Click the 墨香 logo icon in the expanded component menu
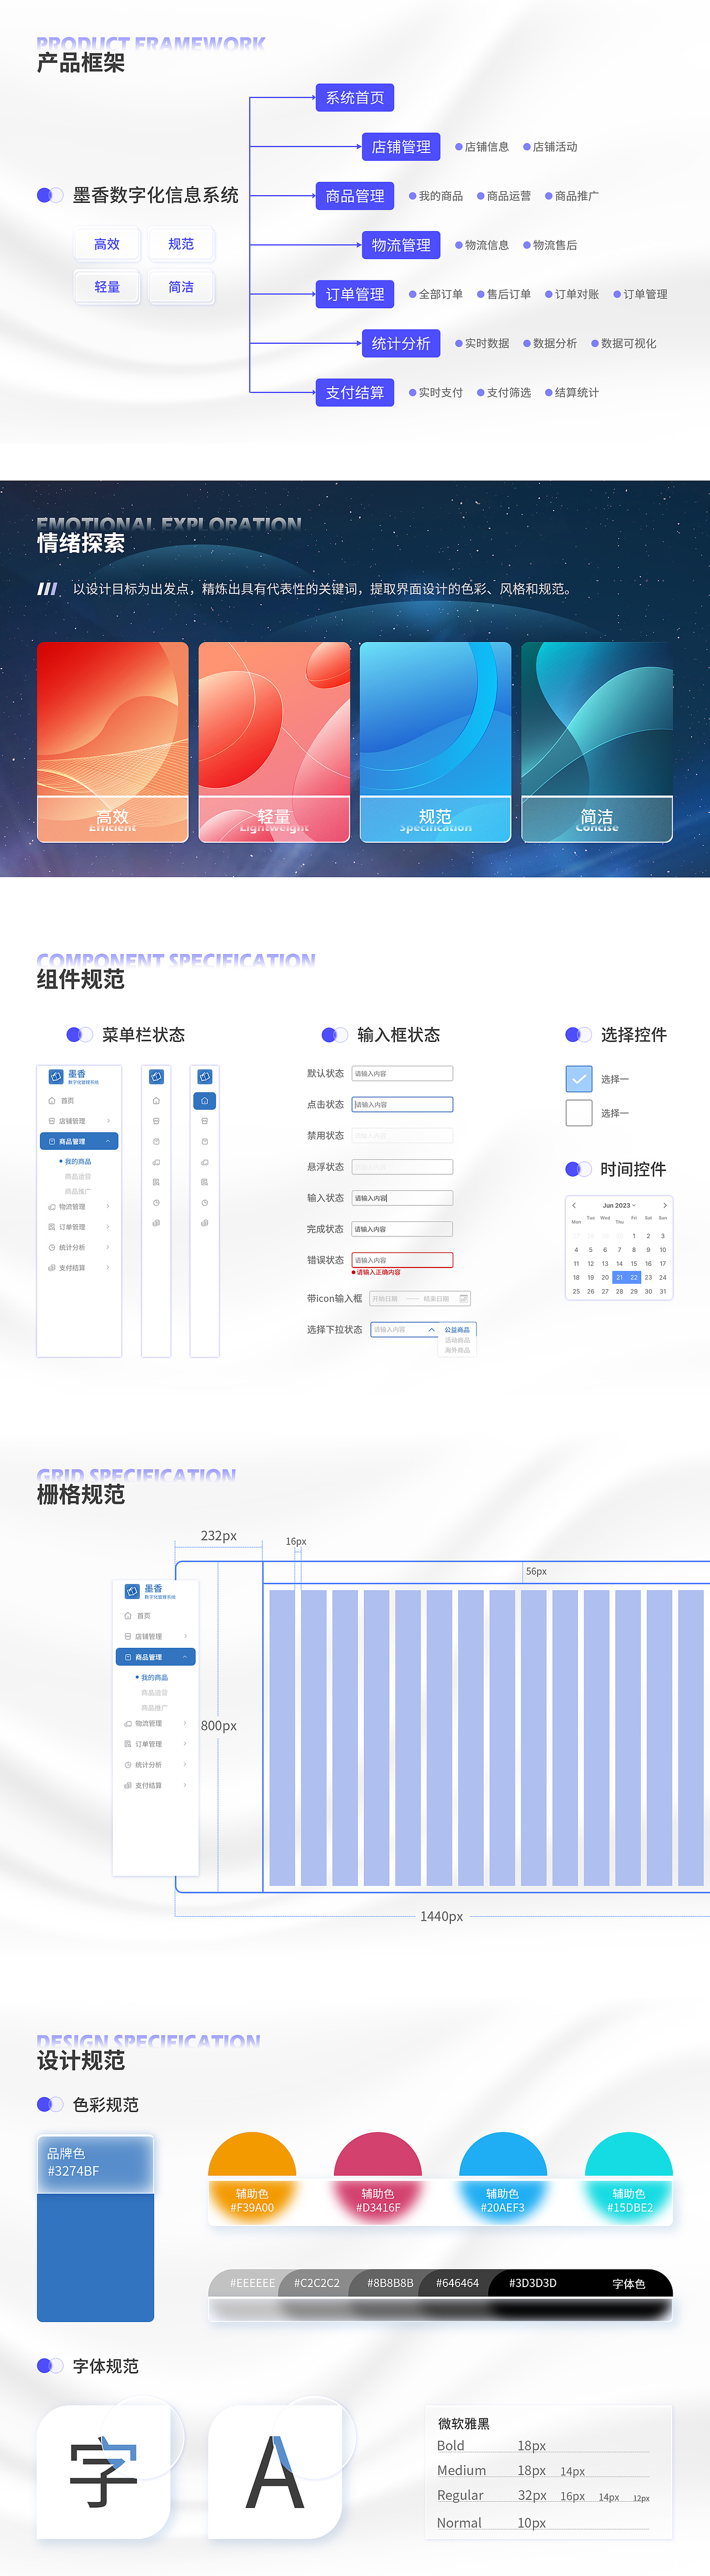Viewport: 710px width, 2576px height. tap(56, 1076)
